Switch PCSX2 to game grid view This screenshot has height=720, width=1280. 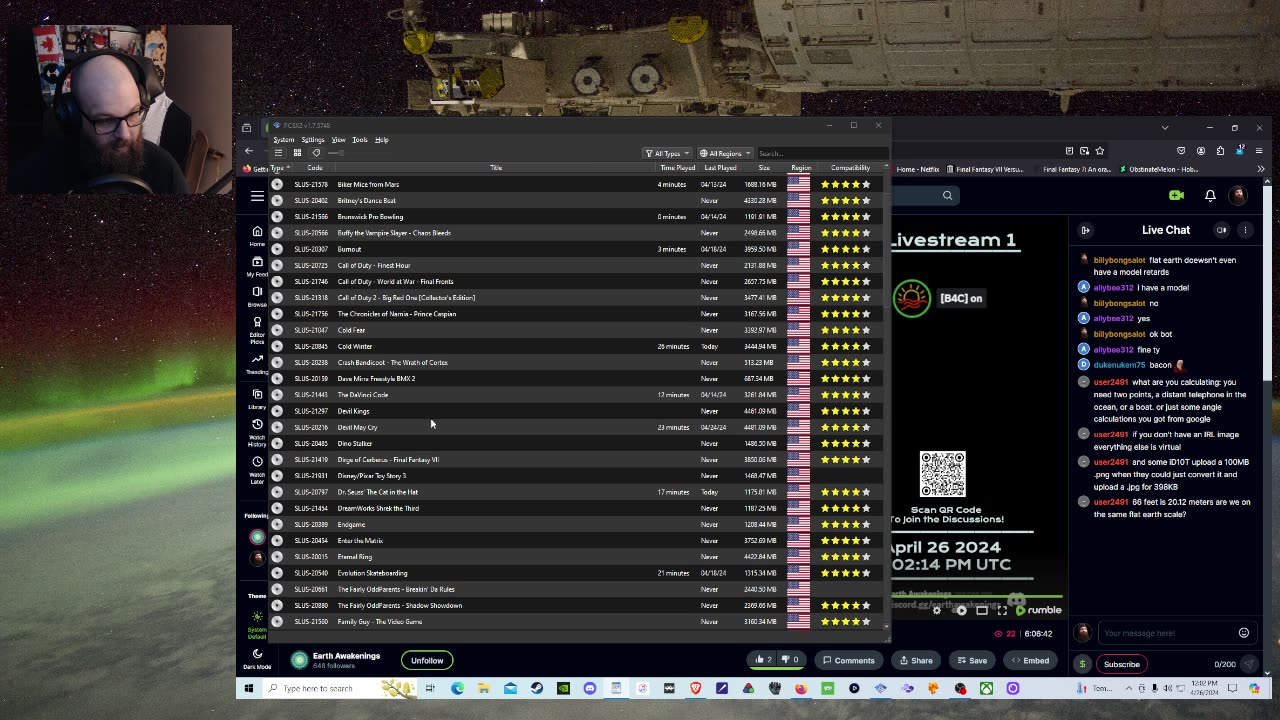pyautogui.click(x=297, y=153)
